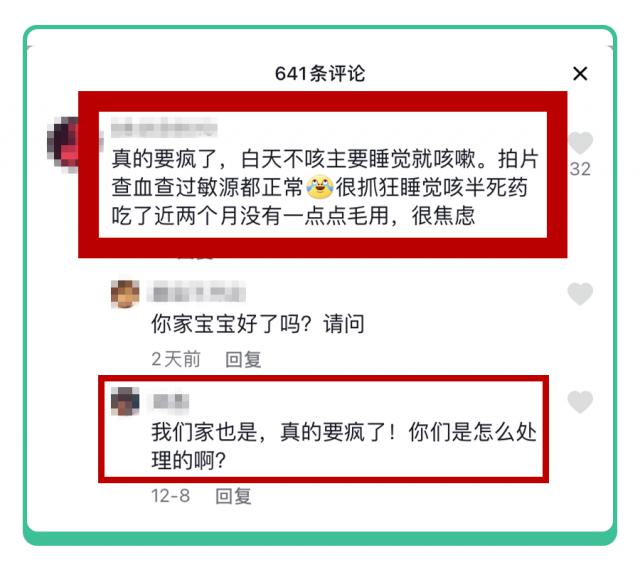The image size is (640, 570).
Task: Tap 回复 next to 2天前
Action: [x=243, y=360]
